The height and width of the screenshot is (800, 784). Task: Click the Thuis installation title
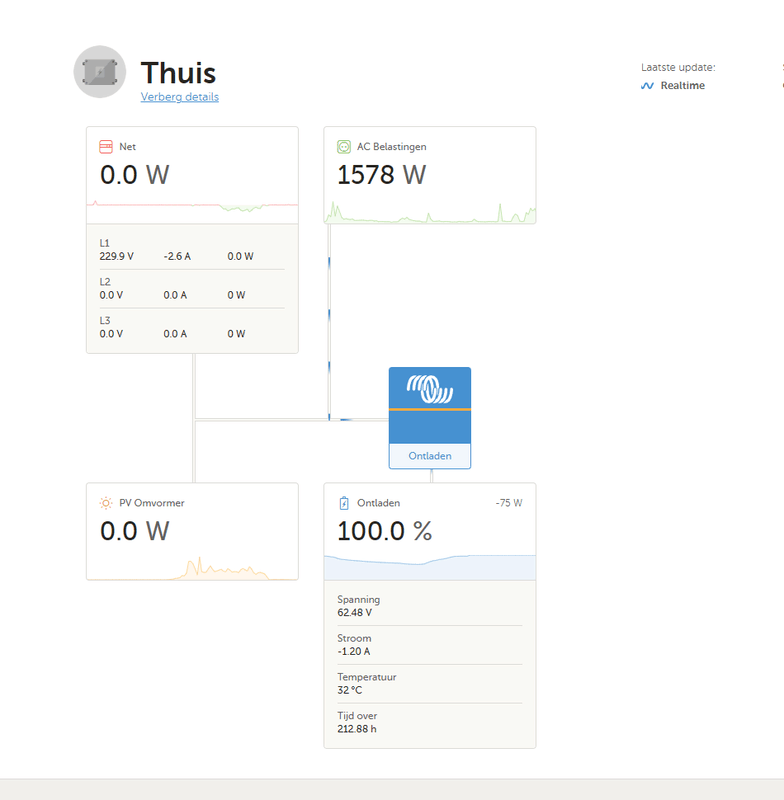179,73
